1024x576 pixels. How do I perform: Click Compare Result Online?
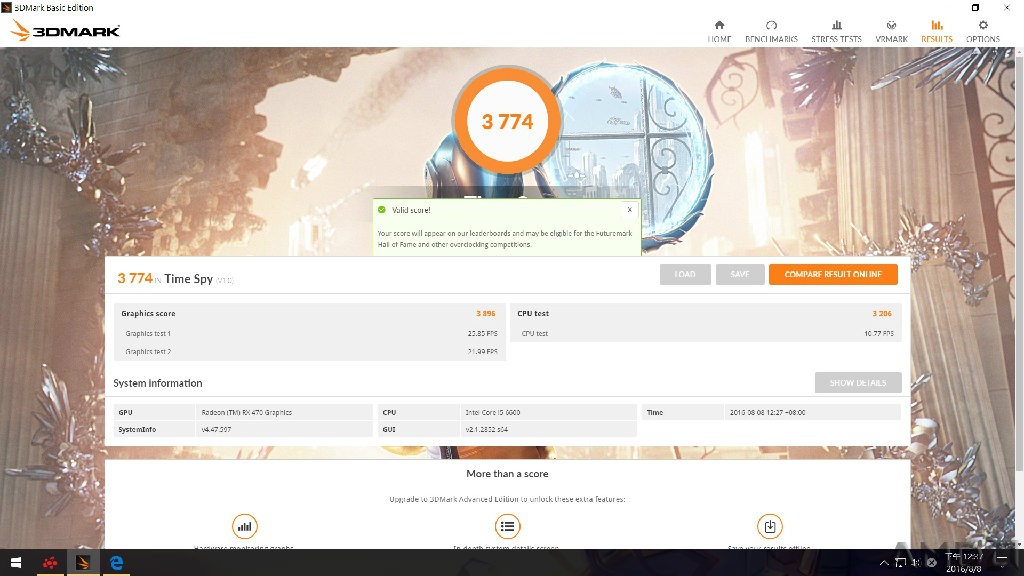[833, 274]
